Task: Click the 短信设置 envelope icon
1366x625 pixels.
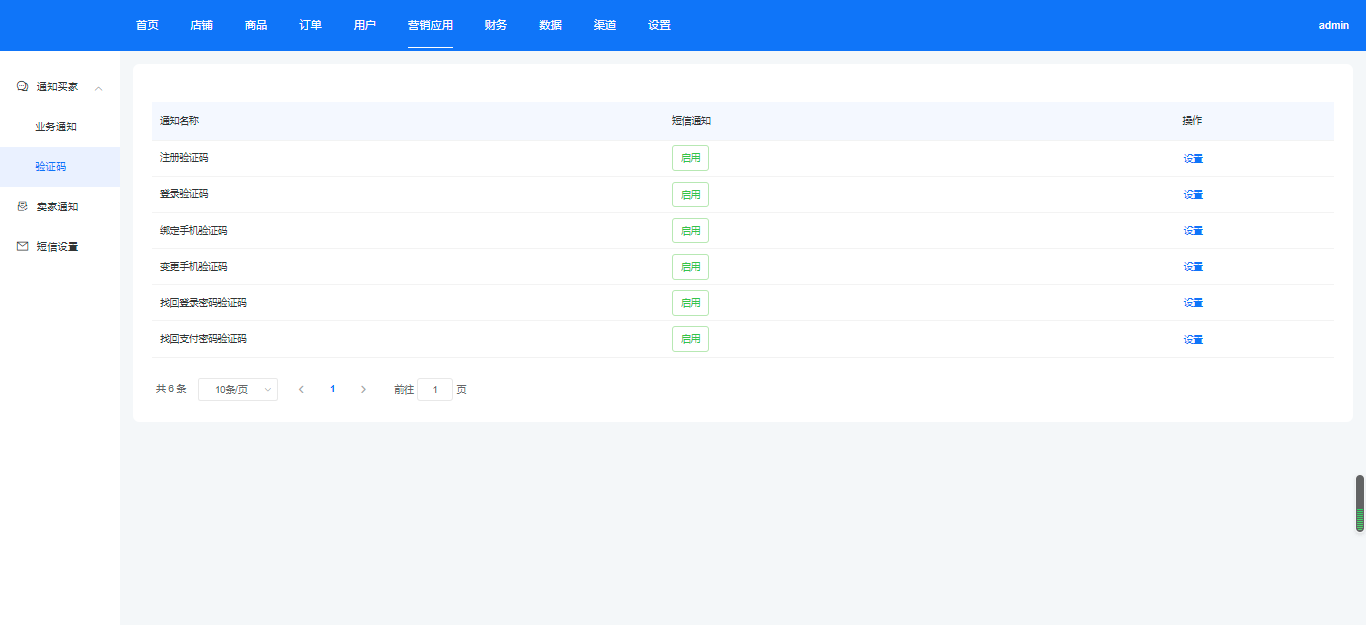Action: tap(22, 247)
